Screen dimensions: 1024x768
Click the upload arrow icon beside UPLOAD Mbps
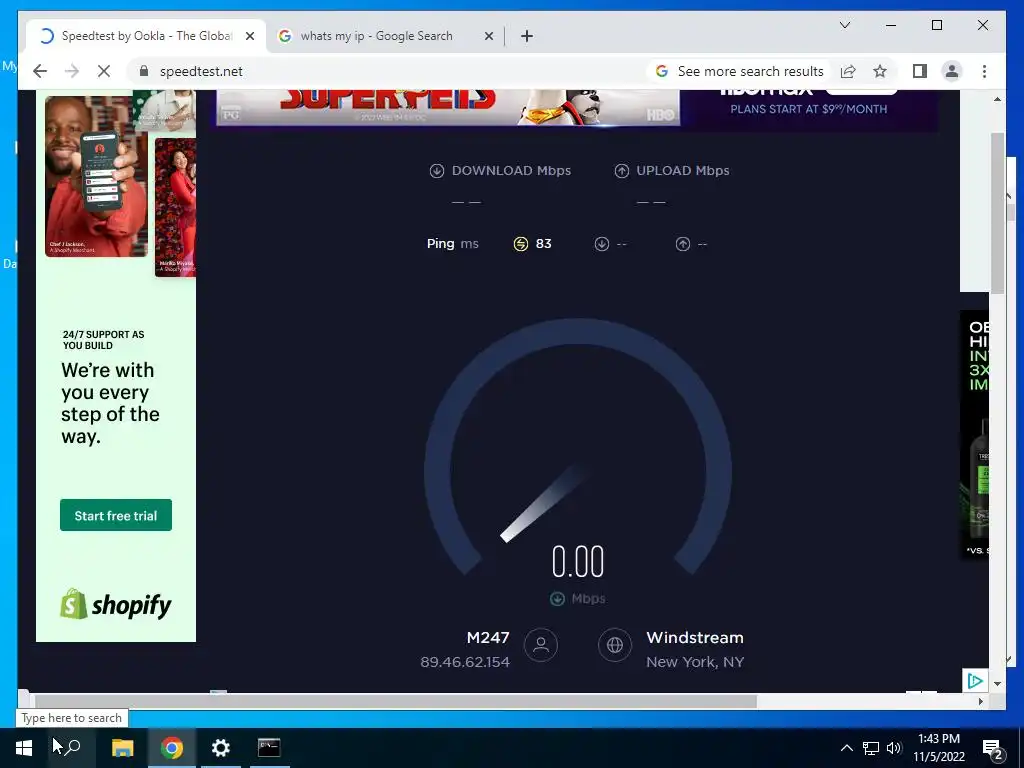click(622, 170)
